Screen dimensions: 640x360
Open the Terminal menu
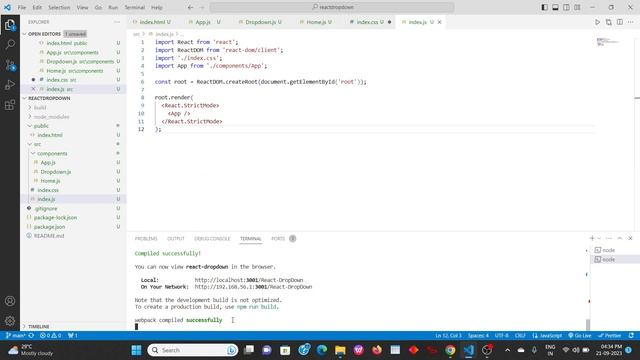[x=135, y=7]
